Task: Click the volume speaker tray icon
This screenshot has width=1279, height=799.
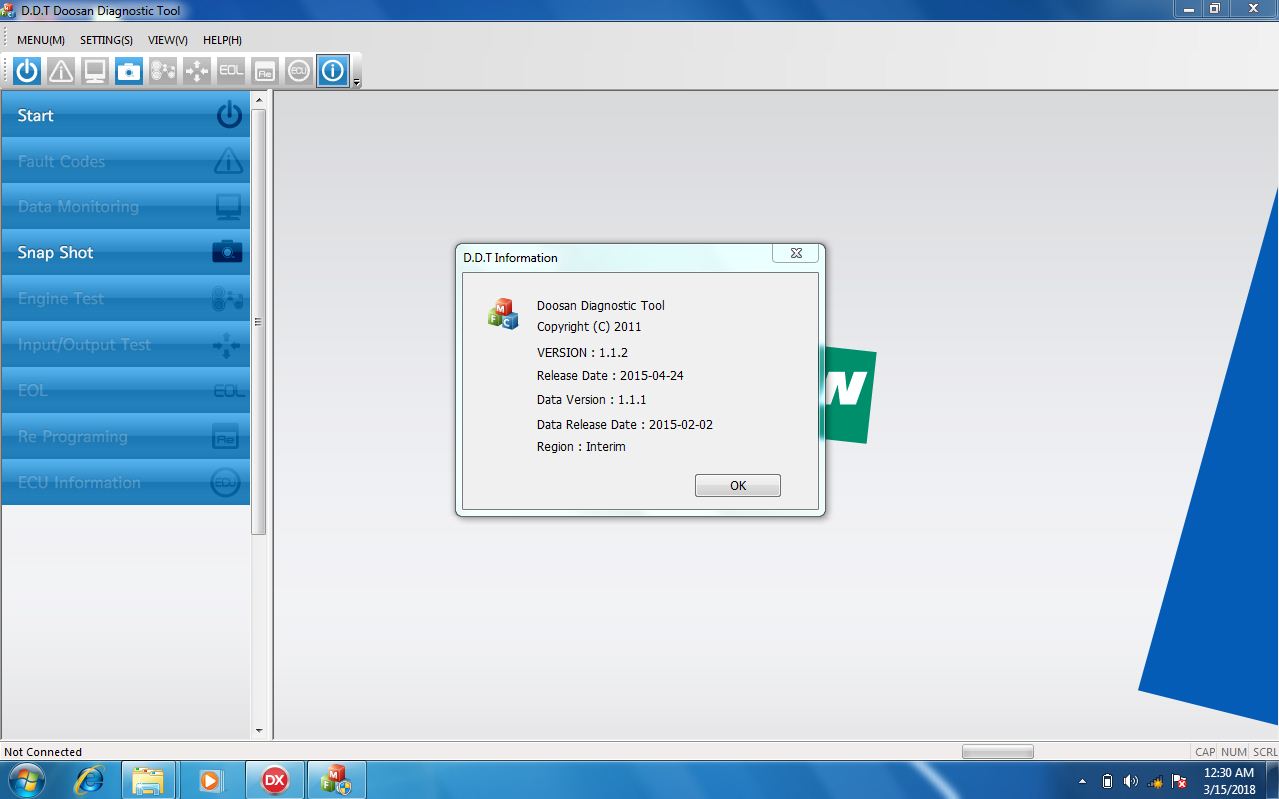Action: tap(1131, 781)
